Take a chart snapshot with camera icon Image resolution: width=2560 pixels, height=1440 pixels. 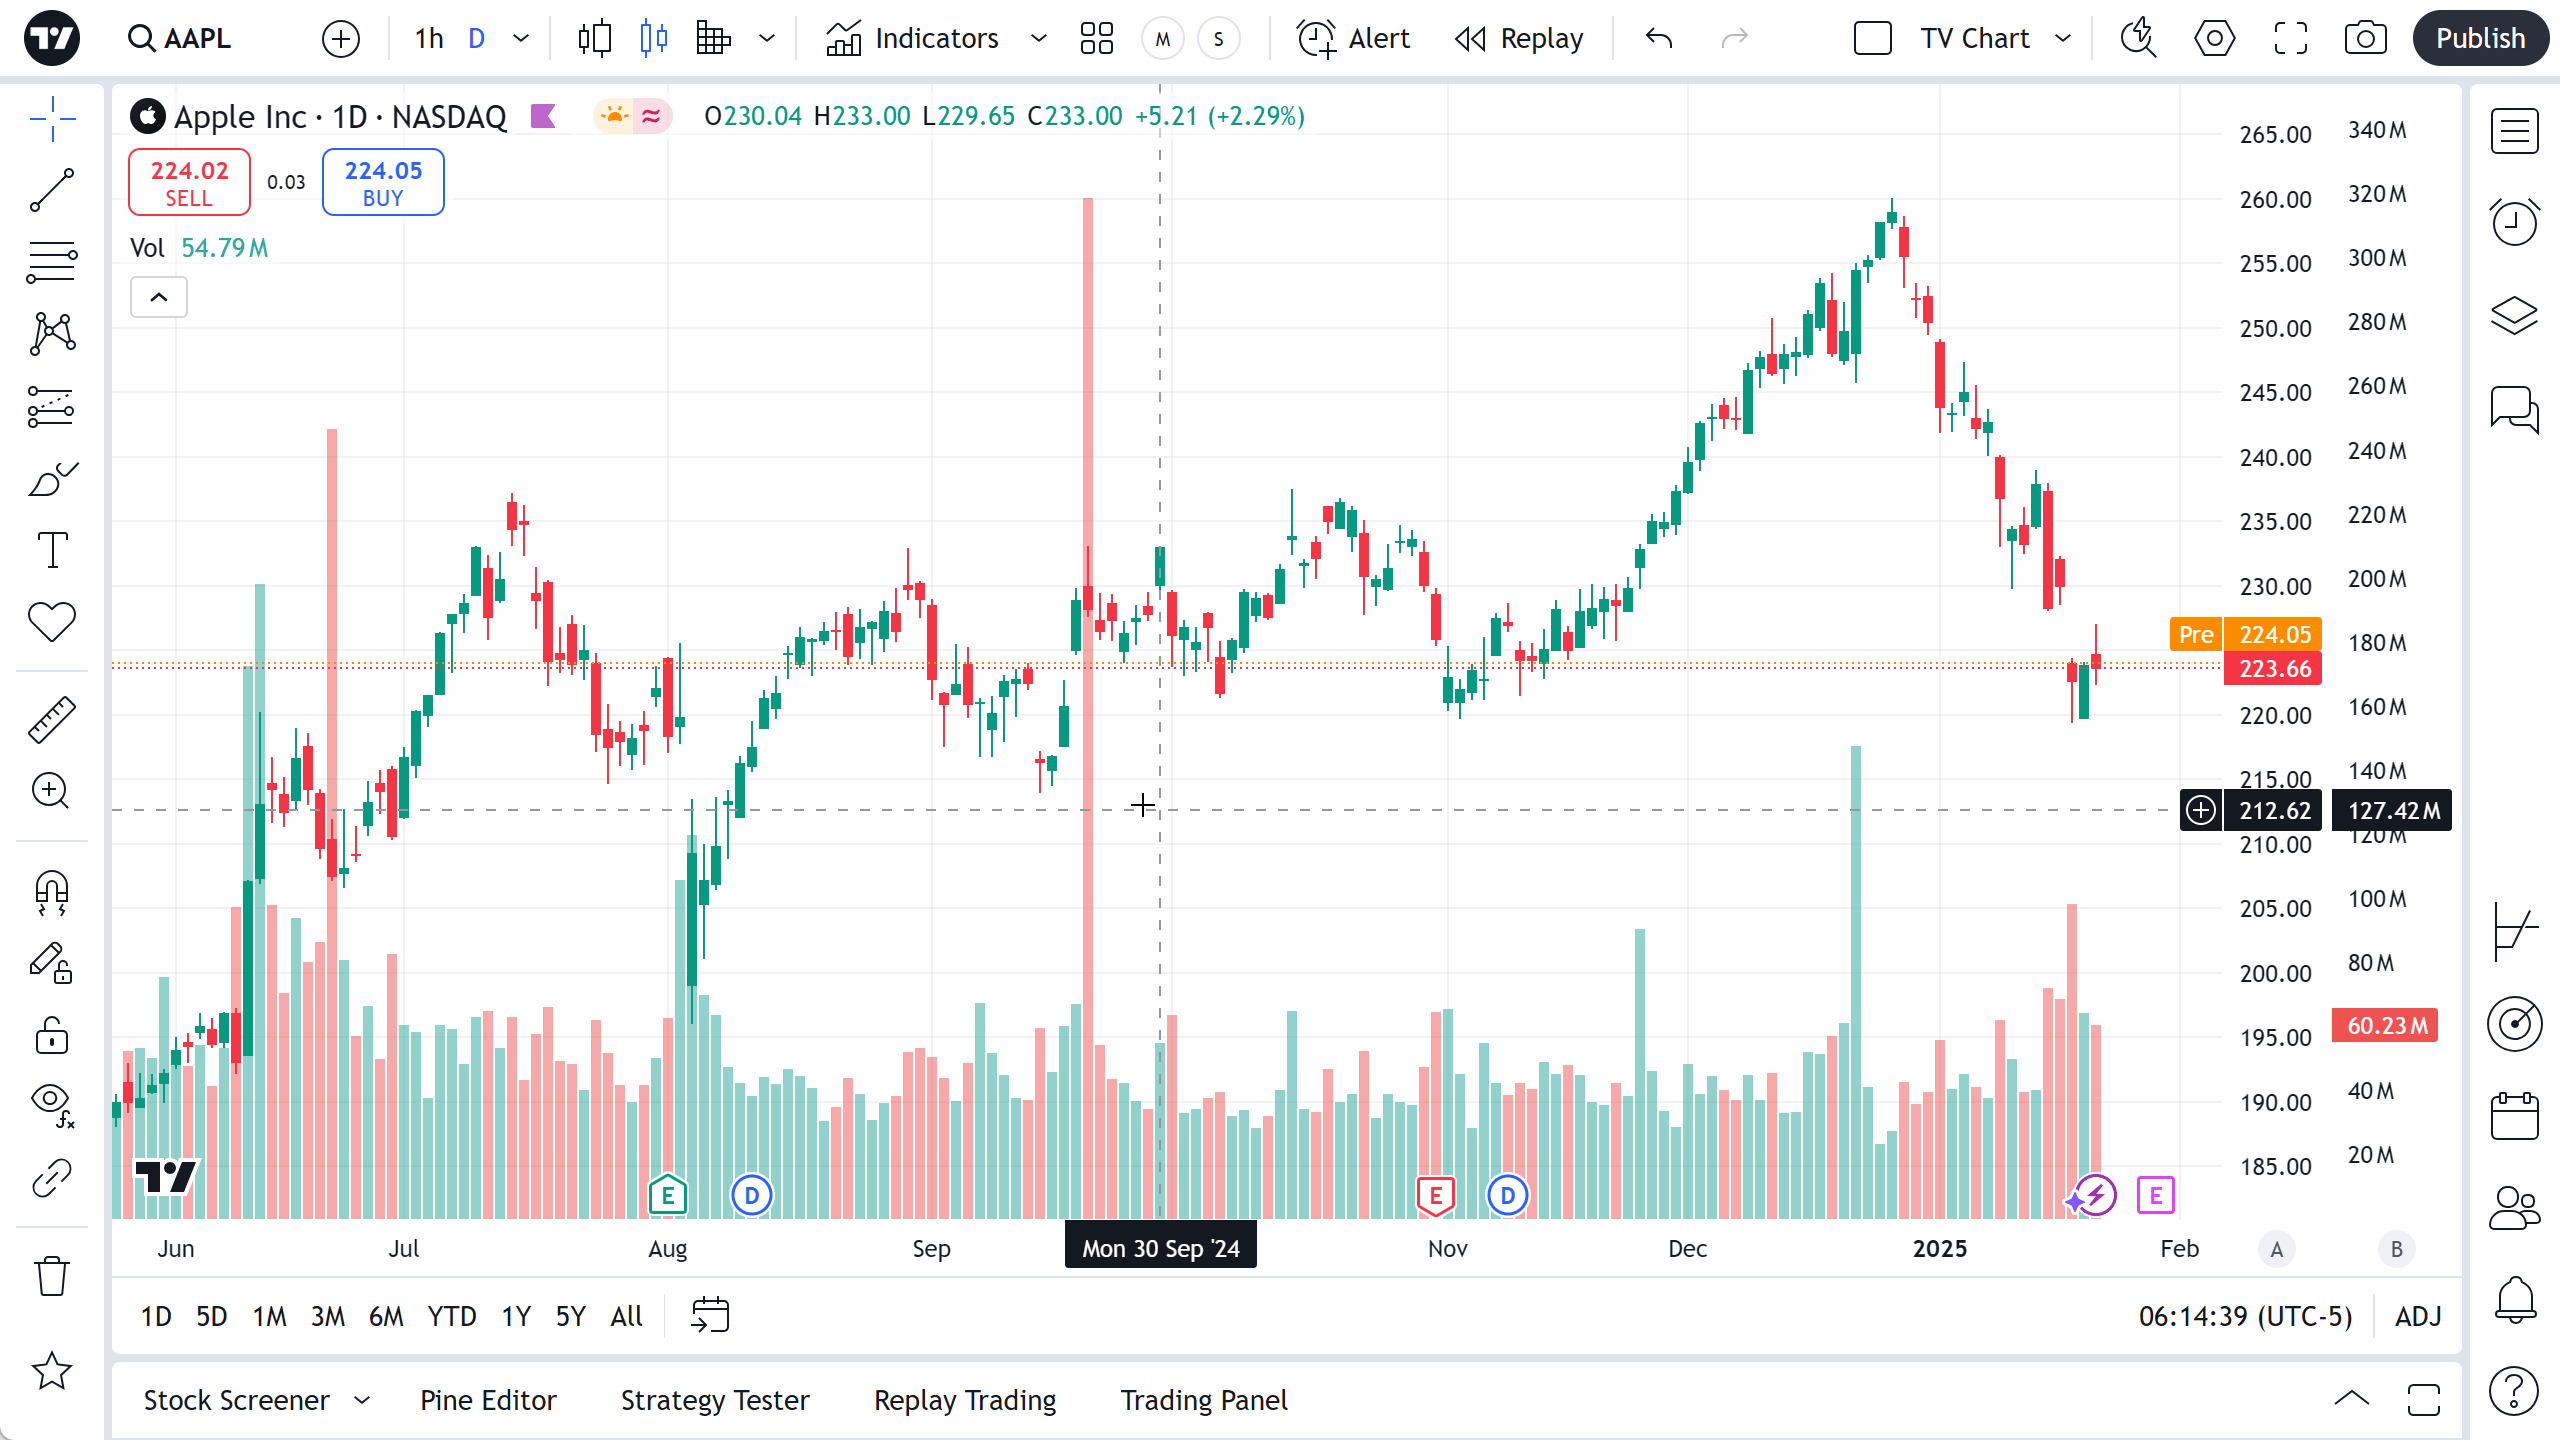pos(2365,39)
